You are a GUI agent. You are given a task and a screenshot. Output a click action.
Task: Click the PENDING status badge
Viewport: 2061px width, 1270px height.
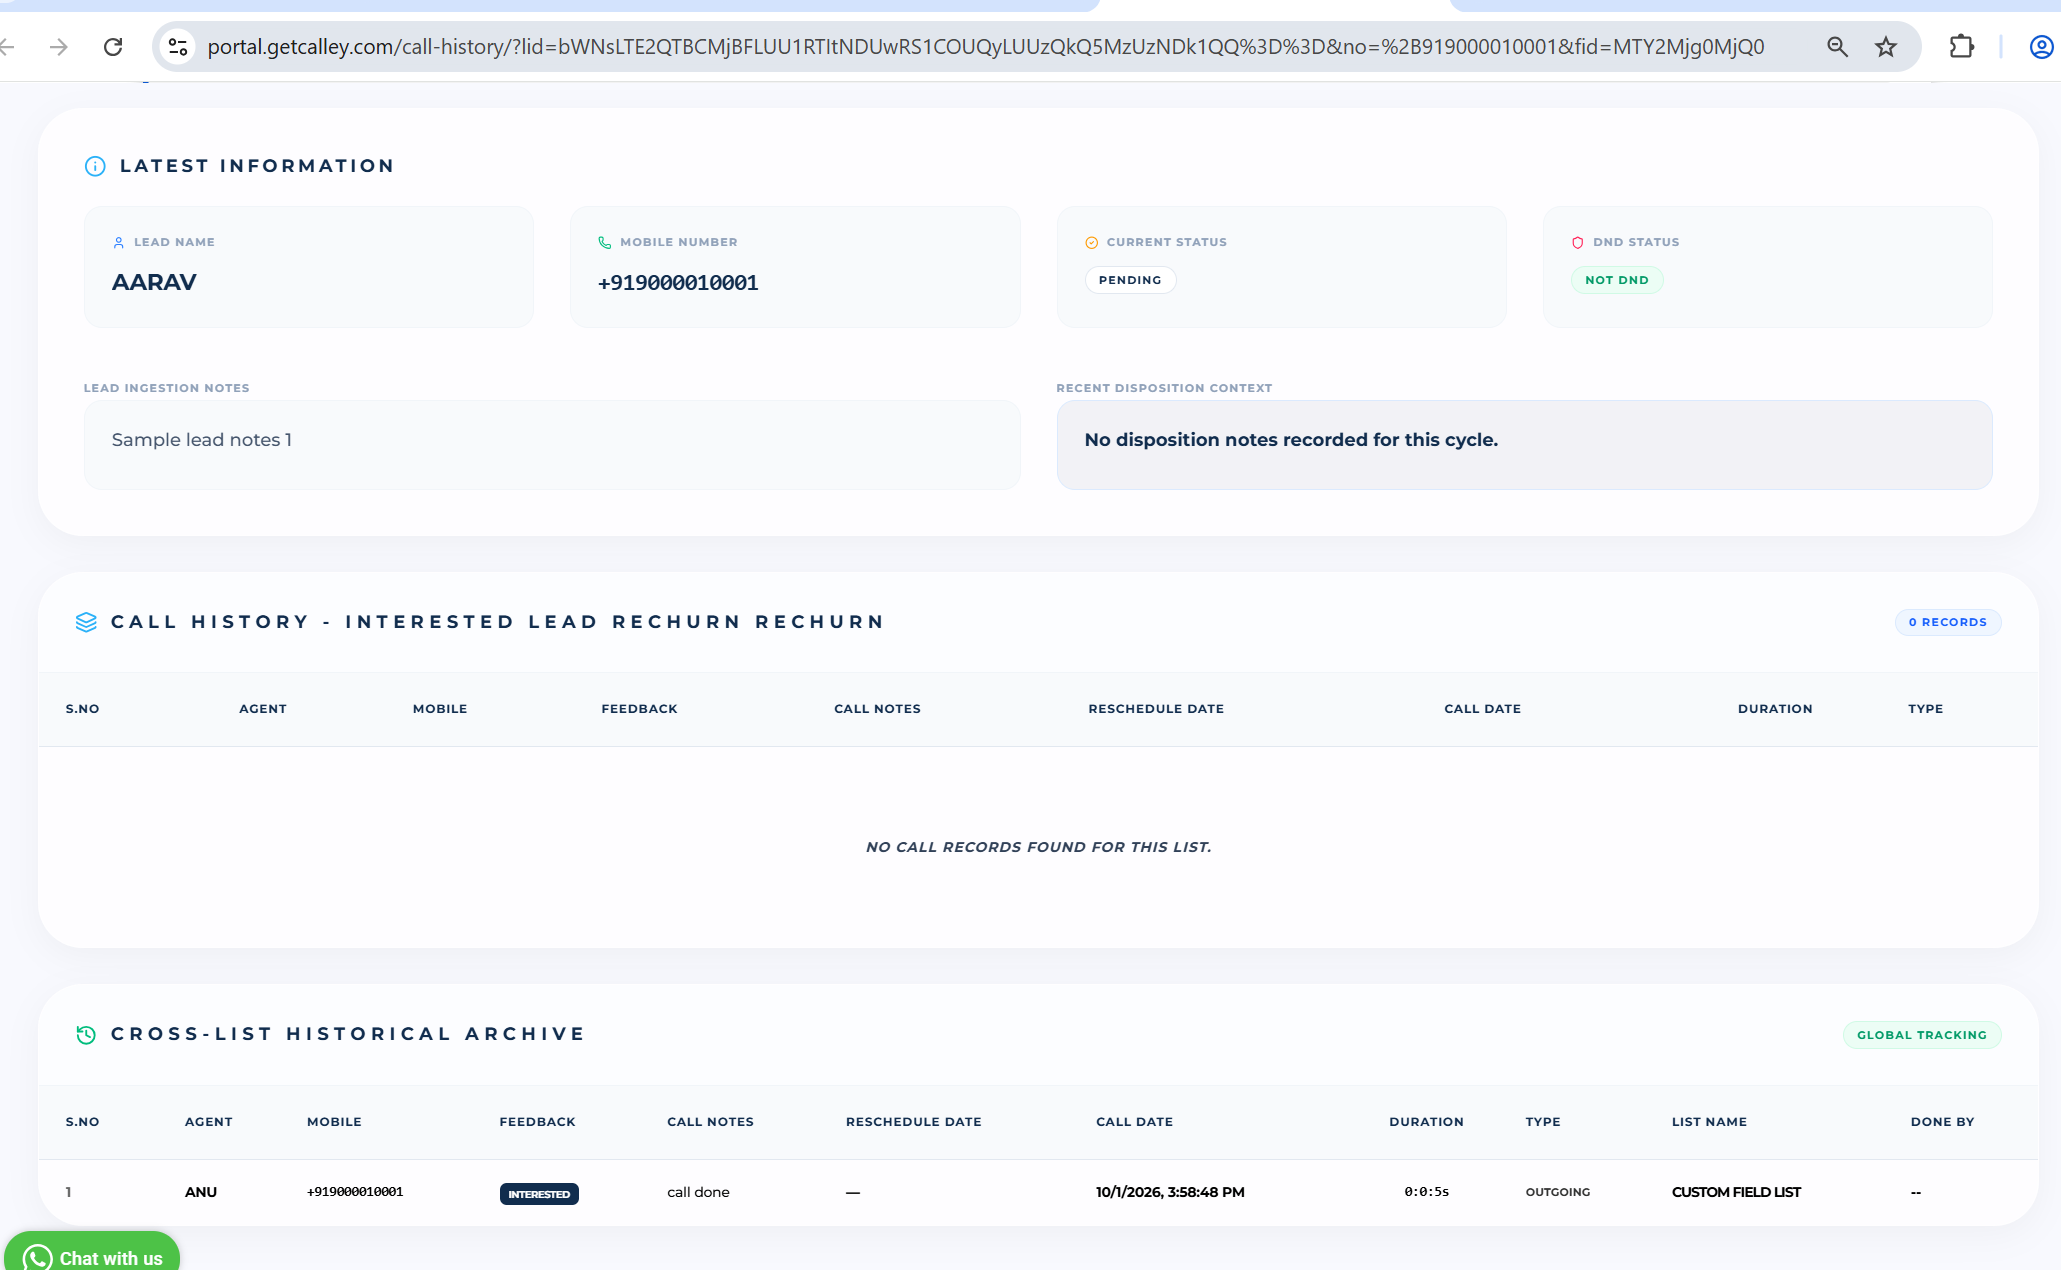(1130, 280)
